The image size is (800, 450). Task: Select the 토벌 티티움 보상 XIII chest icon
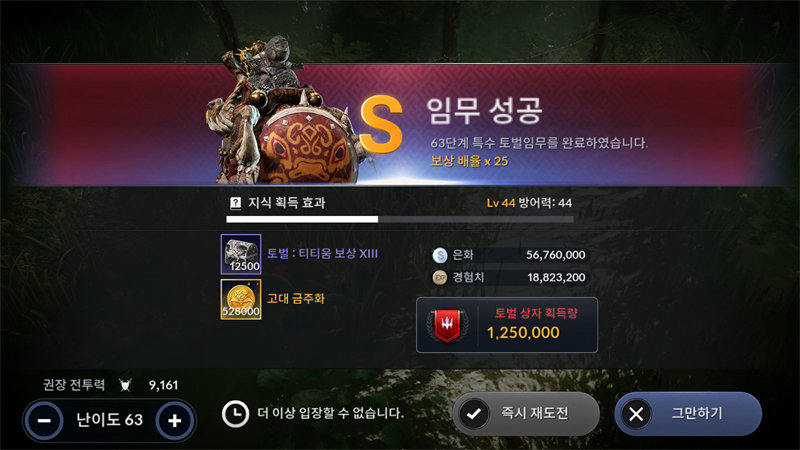[x=241, y=254]
